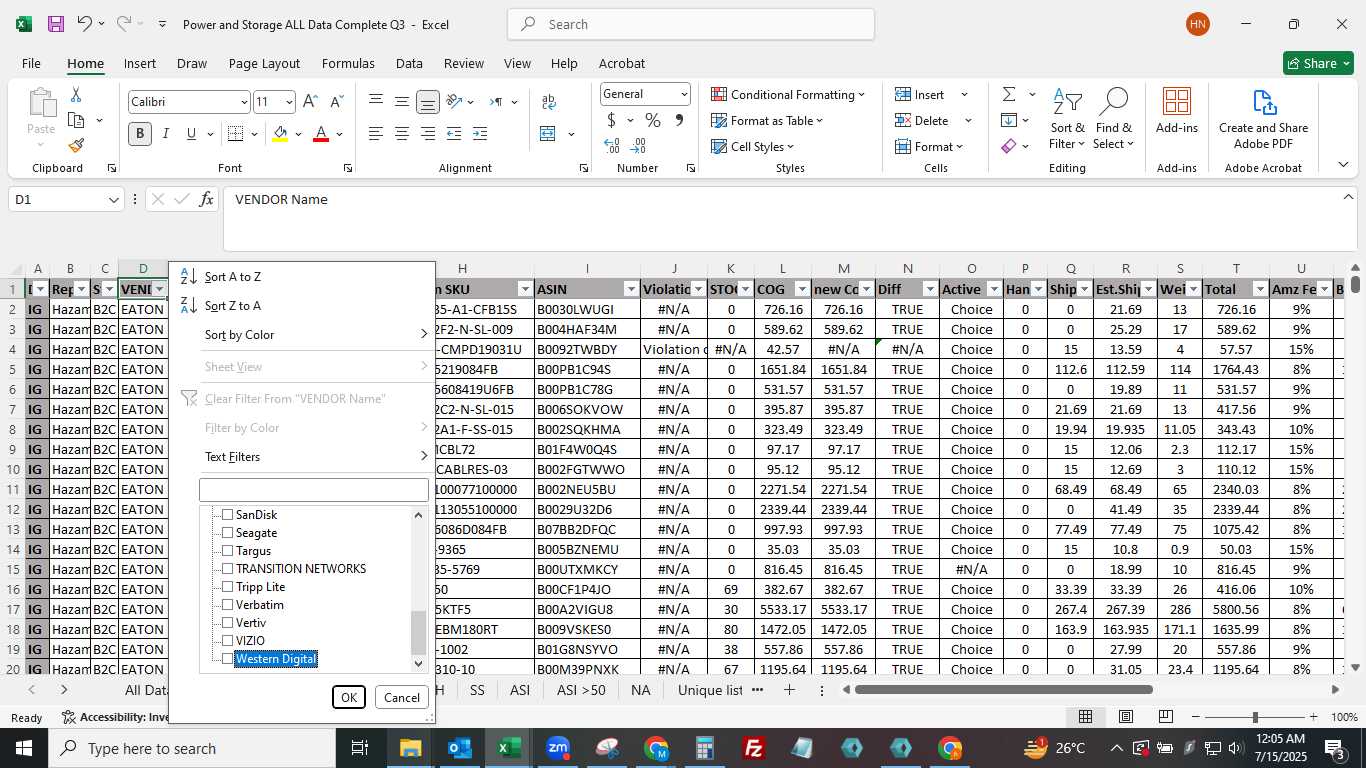The height and width of the screenshot is (768, 1366).
Task: Click the Save icon in title bar
Action: [x=55, y=24]
